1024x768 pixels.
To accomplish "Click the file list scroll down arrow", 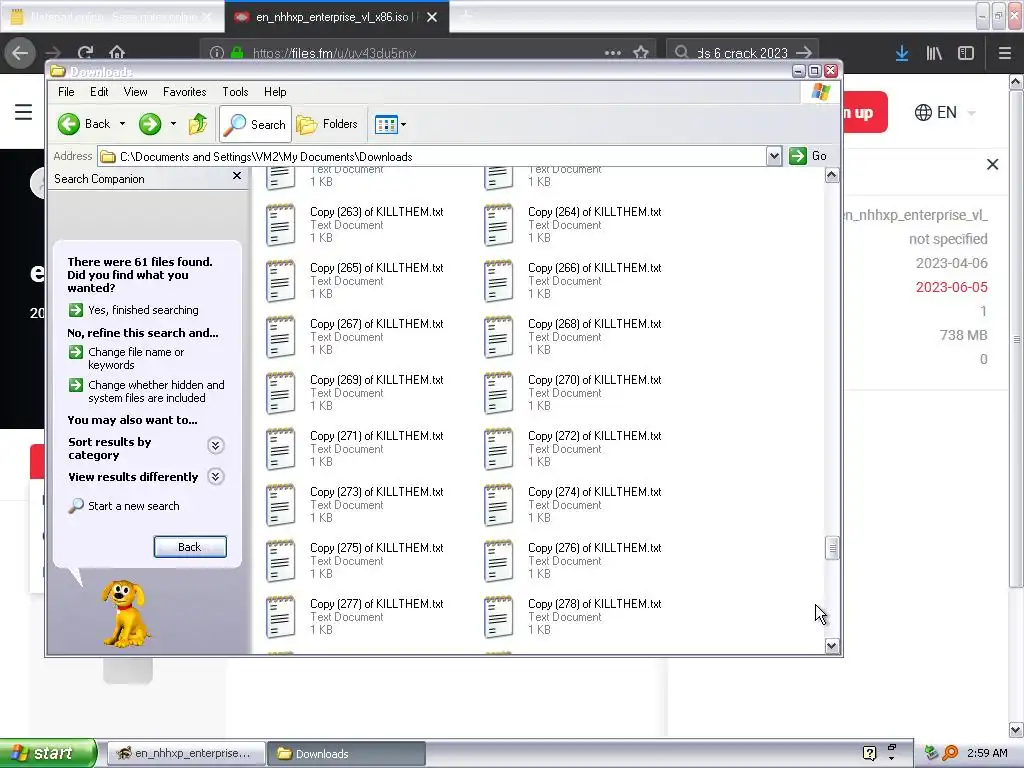I will pos(832,646).
